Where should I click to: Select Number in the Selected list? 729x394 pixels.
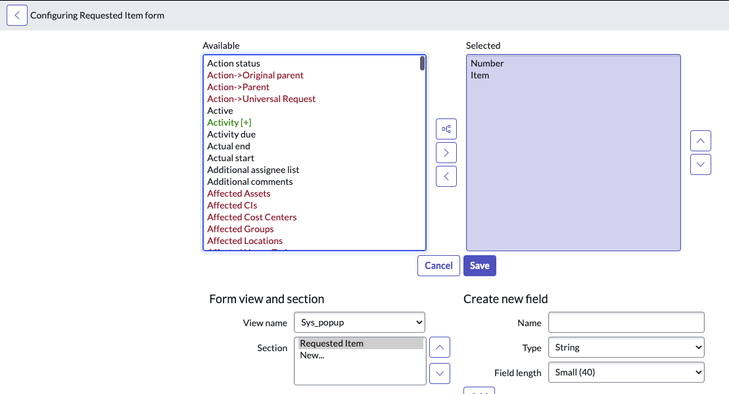(487, 63)
